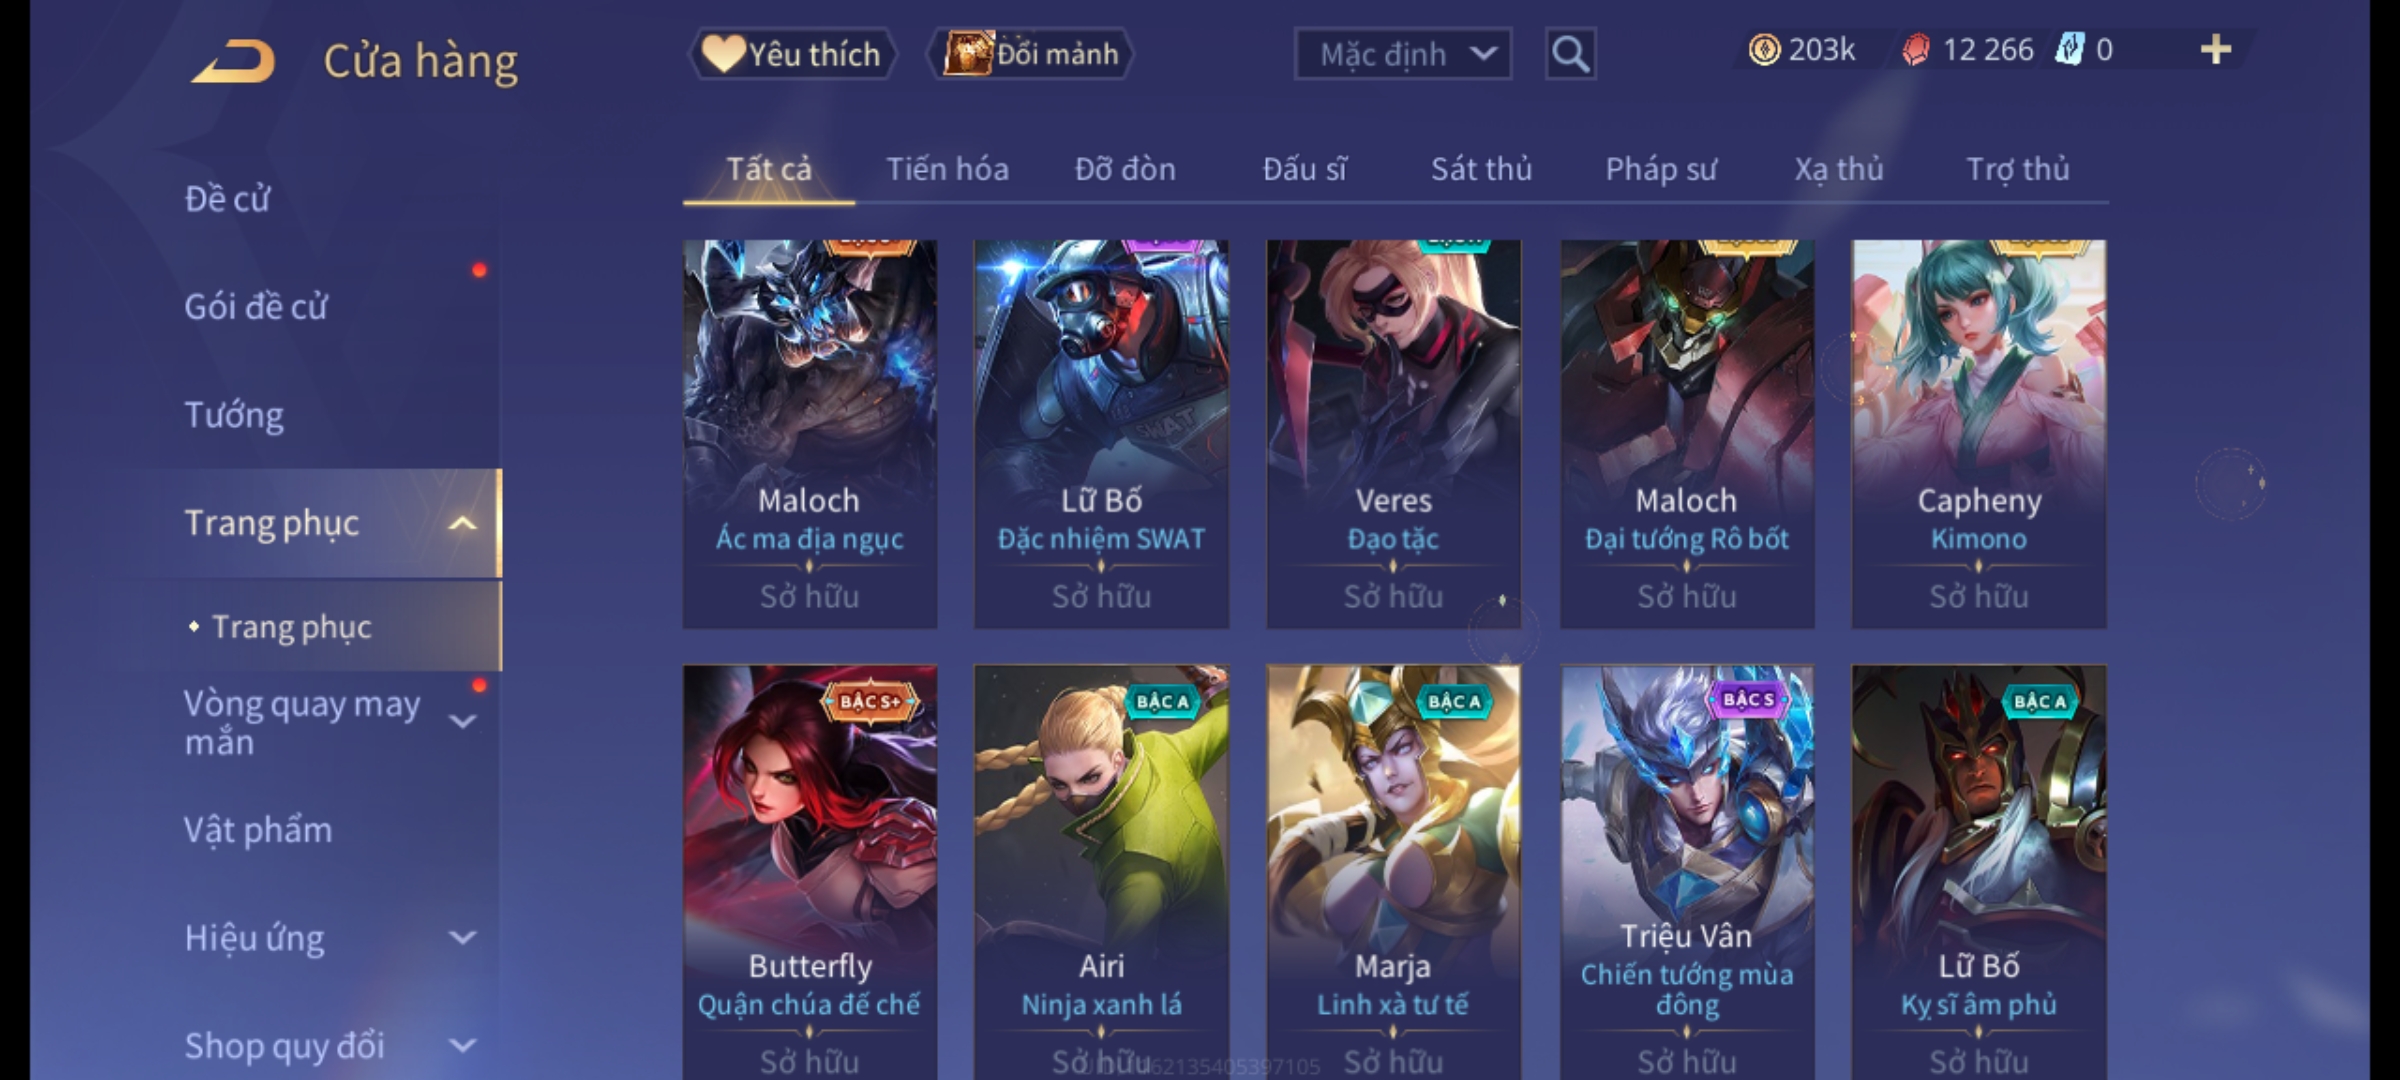Tap the back arrow beside Cửa hàng
Viewport: 2400px width, 1080px height.
(233, 61)
